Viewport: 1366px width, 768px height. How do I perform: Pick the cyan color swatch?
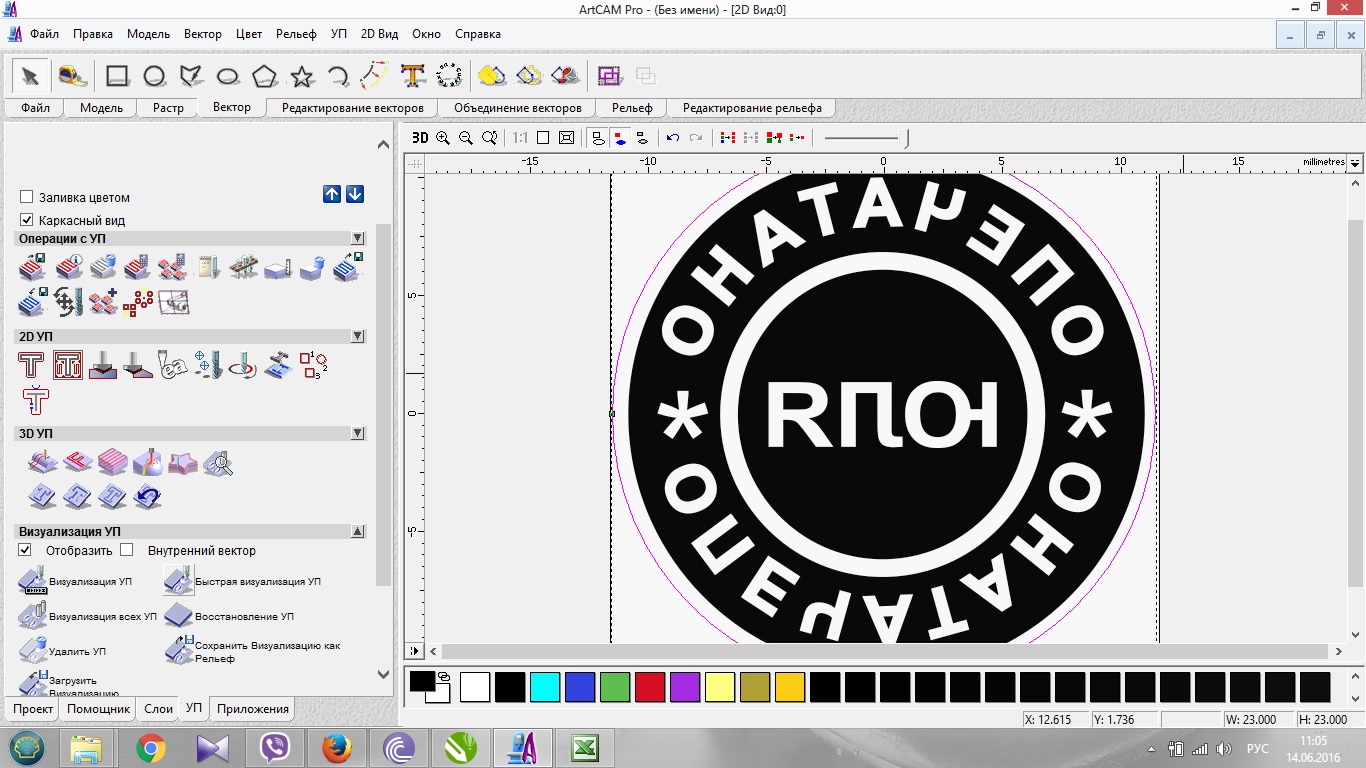tap(545, 687)
